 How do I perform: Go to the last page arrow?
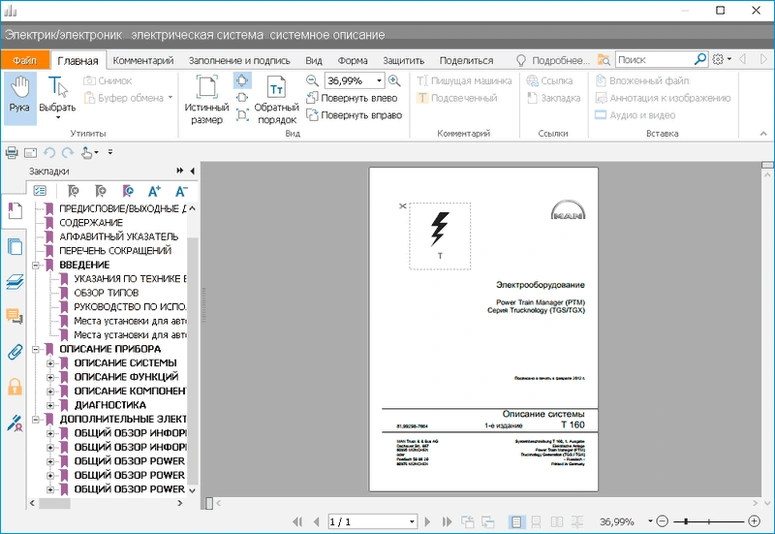coord(447,521)
